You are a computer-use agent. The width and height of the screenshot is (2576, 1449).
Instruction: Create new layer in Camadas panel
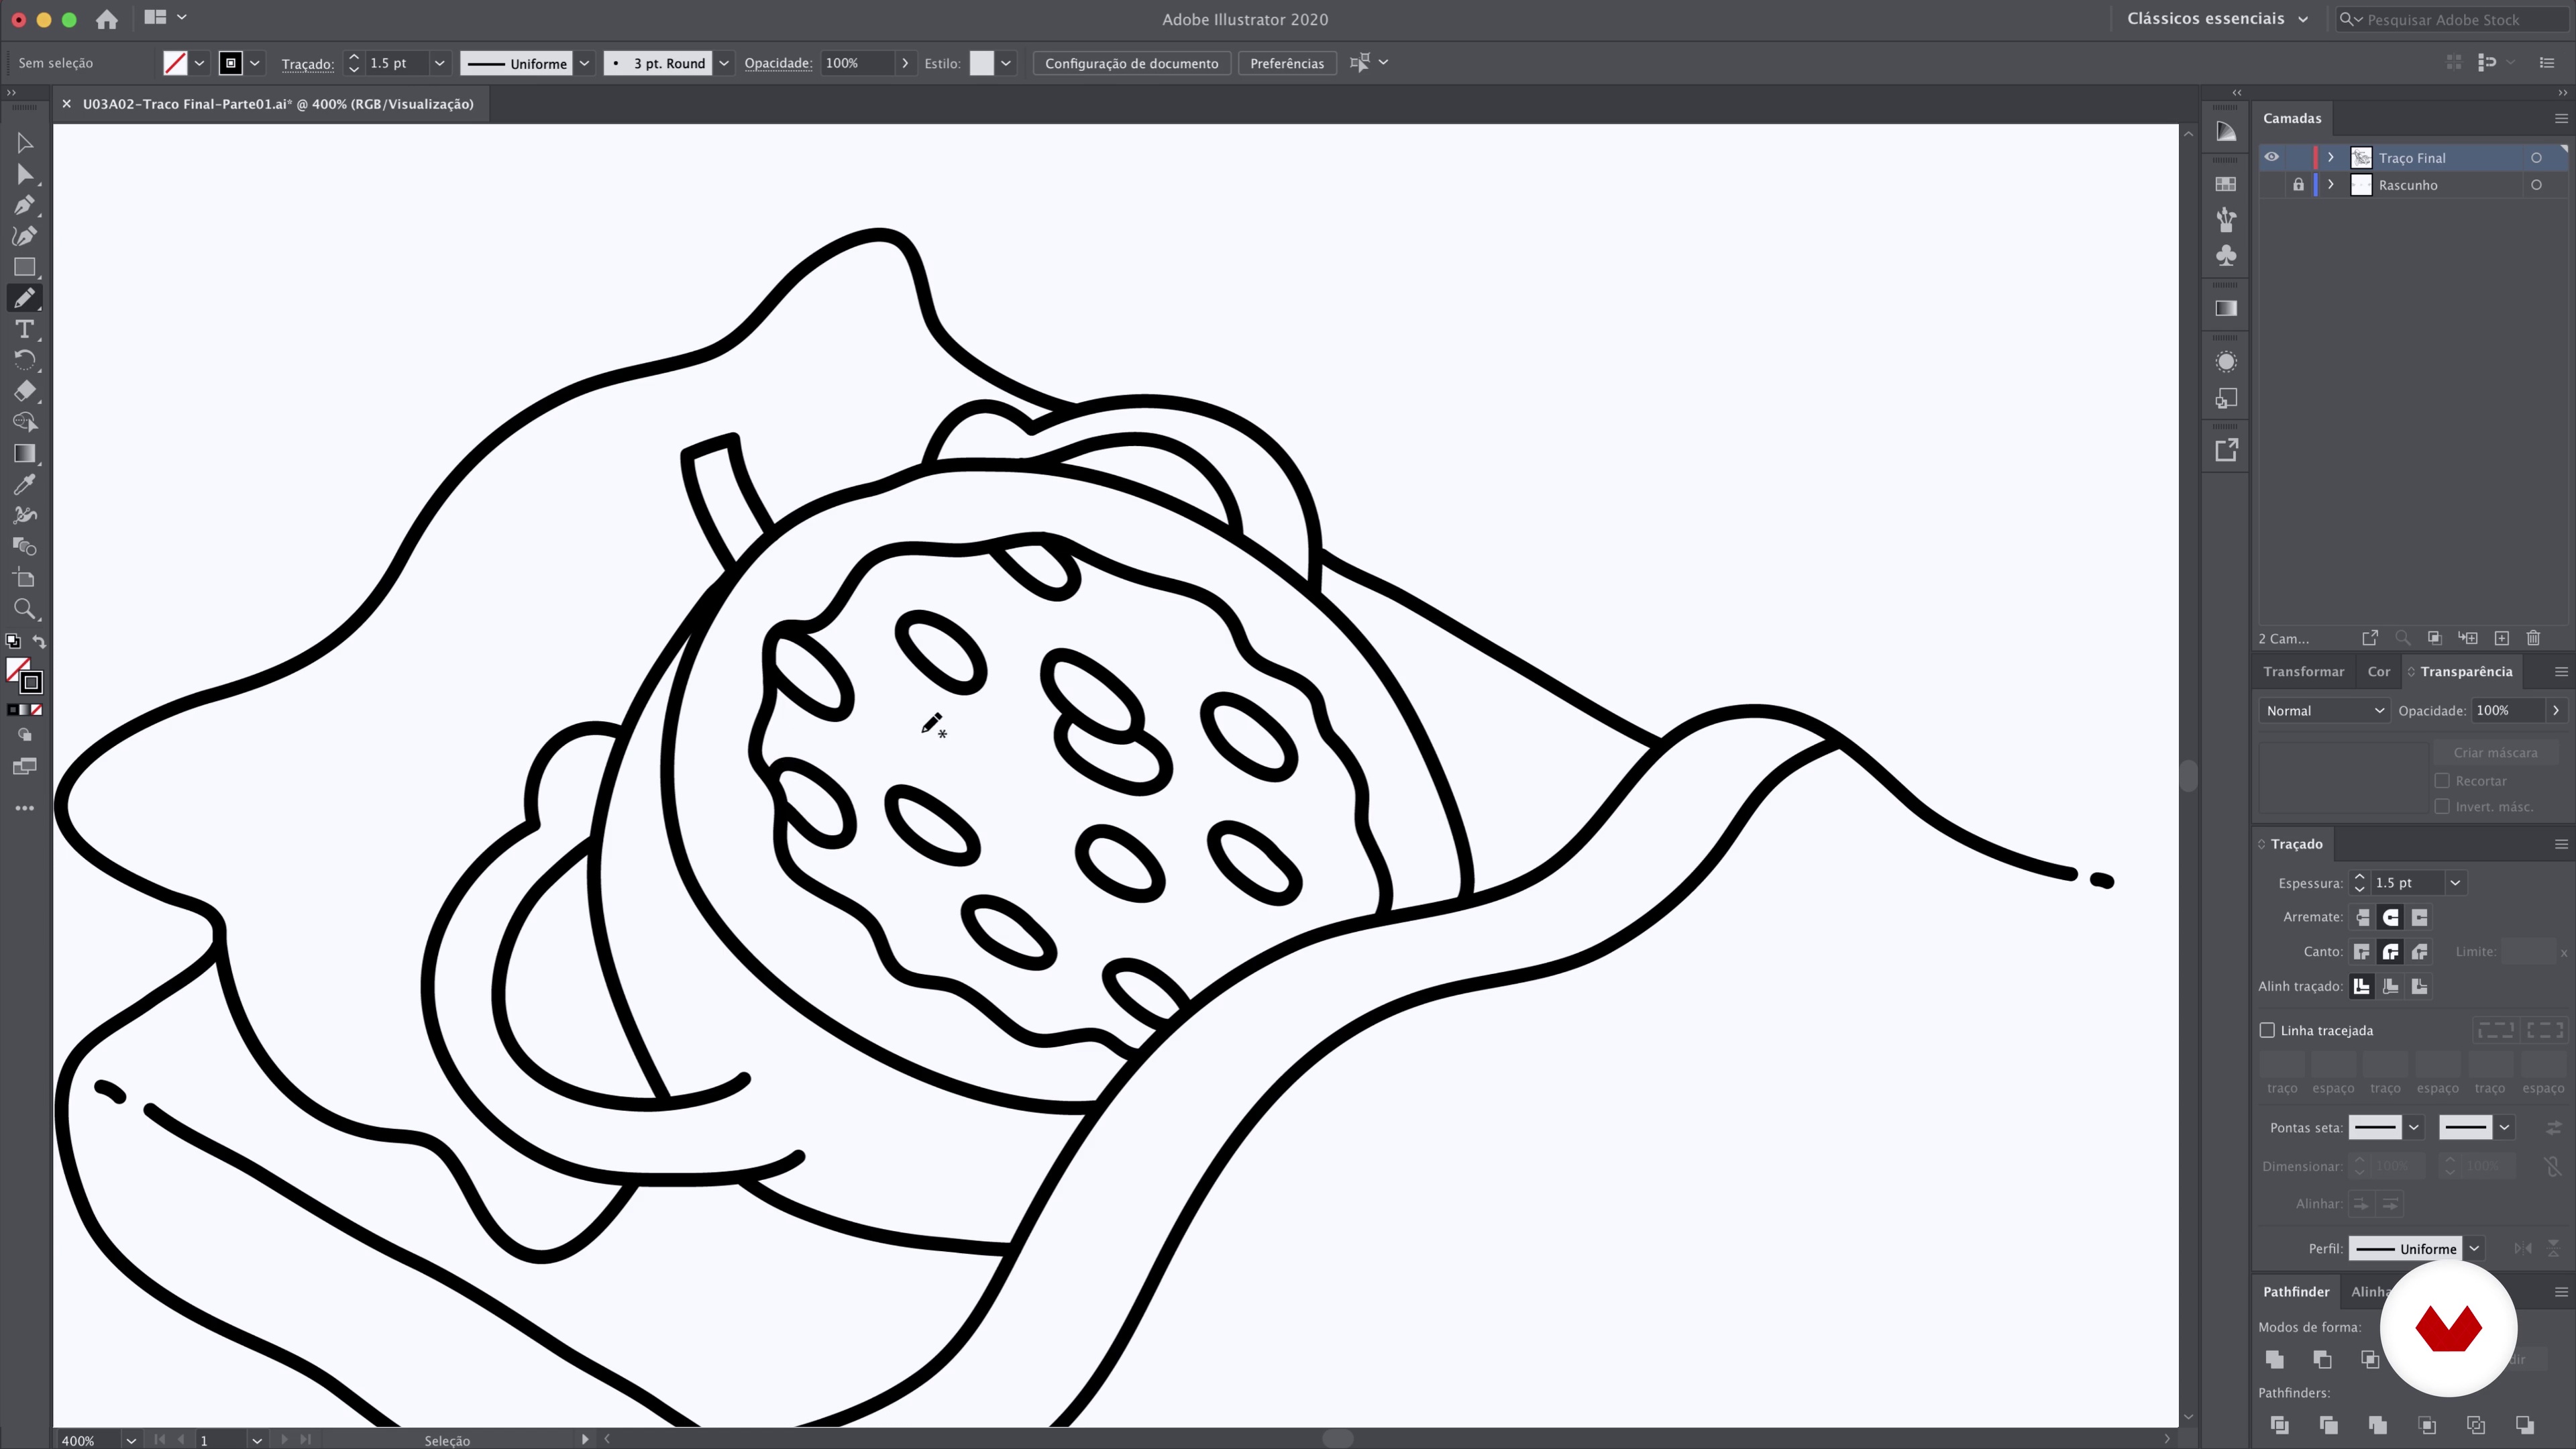point(2501,638)
